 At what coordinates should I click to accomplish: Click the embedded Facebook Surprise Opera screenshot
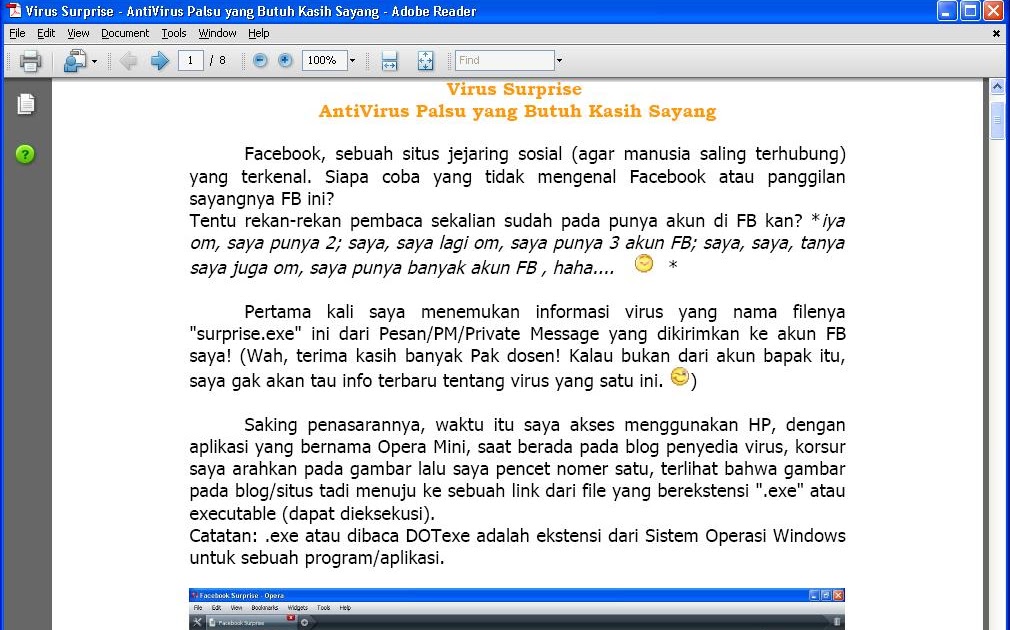click(517, 609)
